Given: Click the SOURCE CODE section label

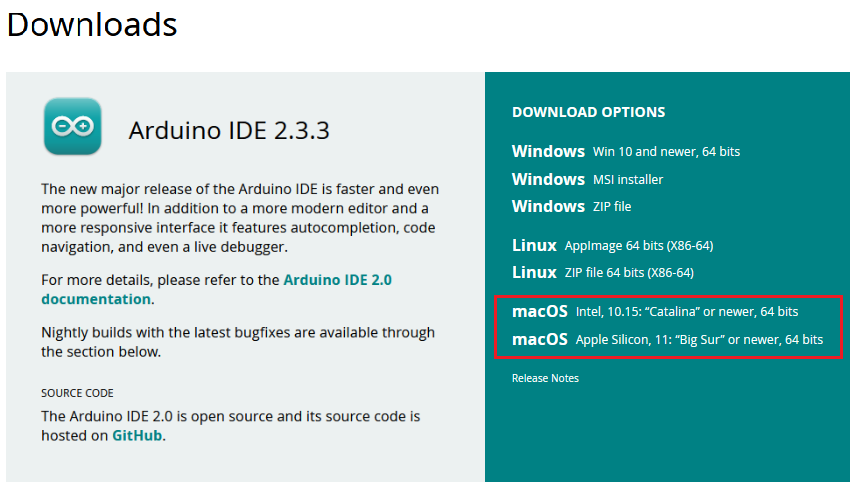Looking at the screenshot, I should [x=78, y=393].
